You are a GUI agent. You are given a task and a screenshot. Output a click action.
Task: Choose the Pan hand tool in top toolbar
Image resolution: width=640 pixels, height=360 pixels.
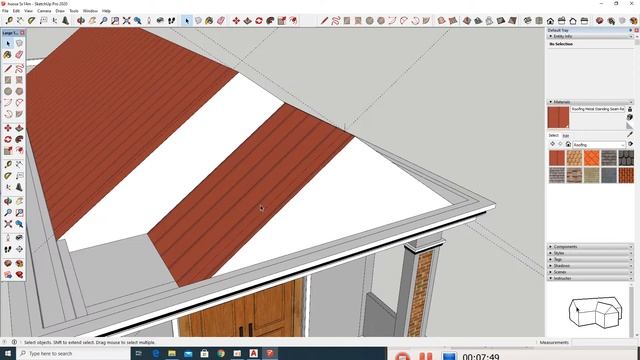coord(92,20)
